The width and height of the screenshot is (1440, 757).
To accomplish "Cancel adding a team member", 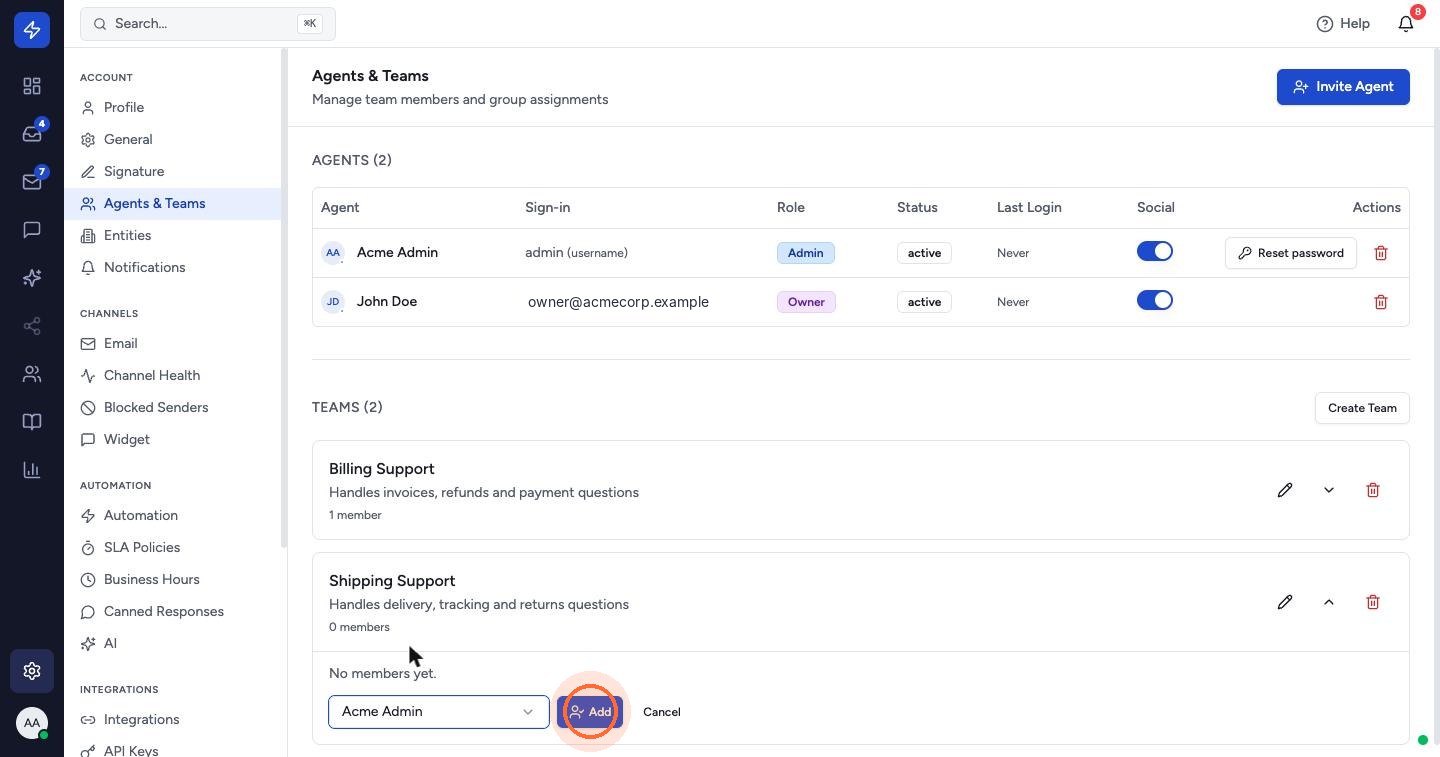I will (662, 712).
